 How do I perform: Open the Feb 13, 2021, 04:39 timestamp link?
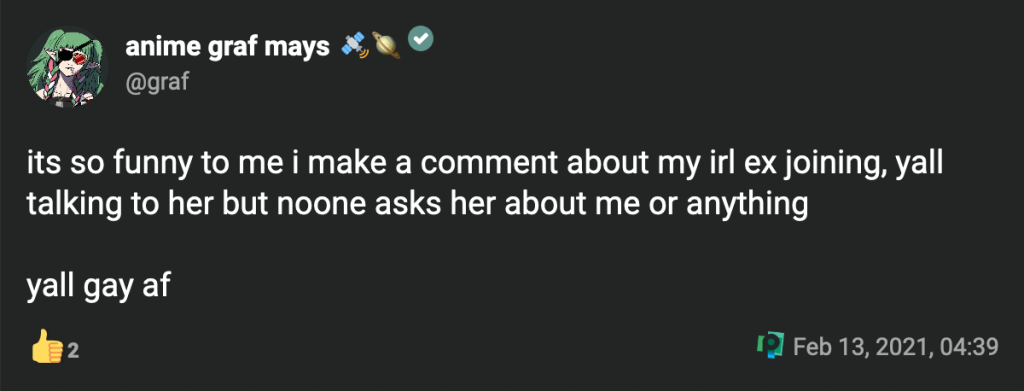pos(895,347)
